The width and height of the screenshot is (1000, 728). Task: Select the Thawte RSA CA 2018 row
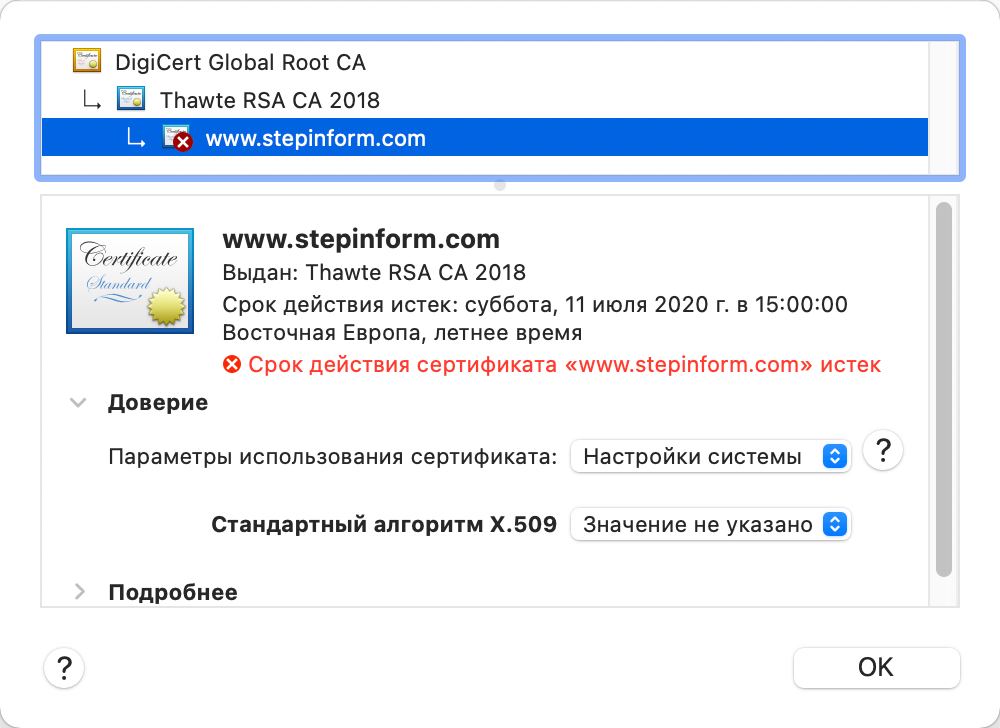485,99
